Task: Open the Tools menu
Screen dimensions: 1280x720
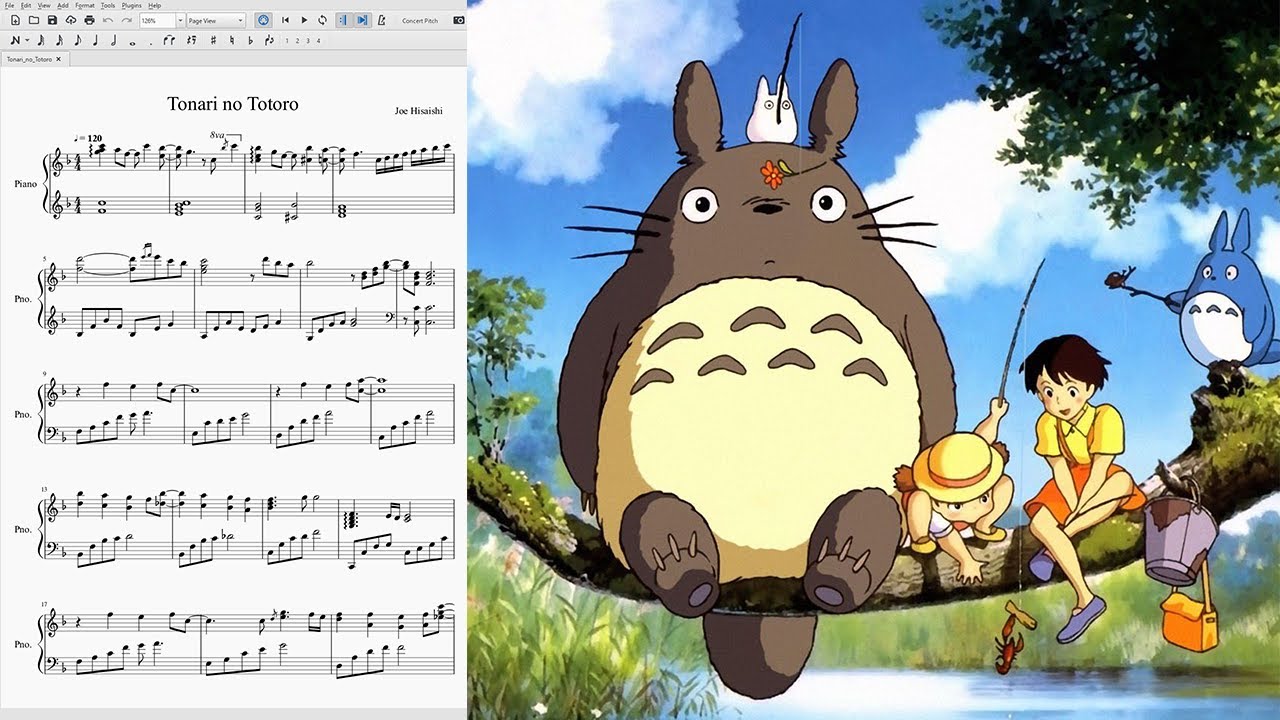Action: (x=108, y=6)
